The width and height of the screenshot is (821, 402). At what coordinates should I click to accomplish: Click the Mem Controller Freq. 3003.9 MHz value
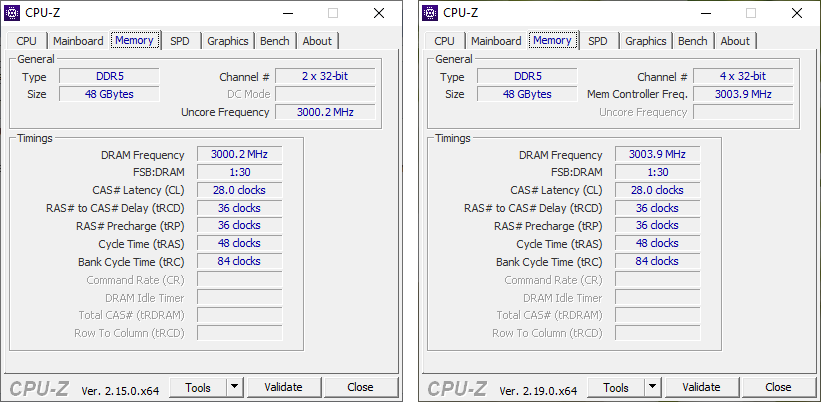tap(743, 94)
